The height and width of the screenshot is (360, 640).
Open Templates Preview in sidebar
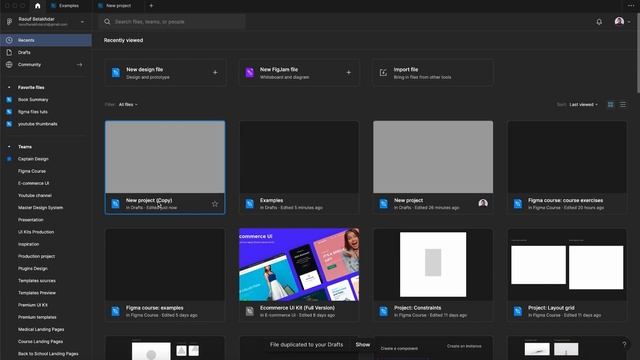coord(37,293)
